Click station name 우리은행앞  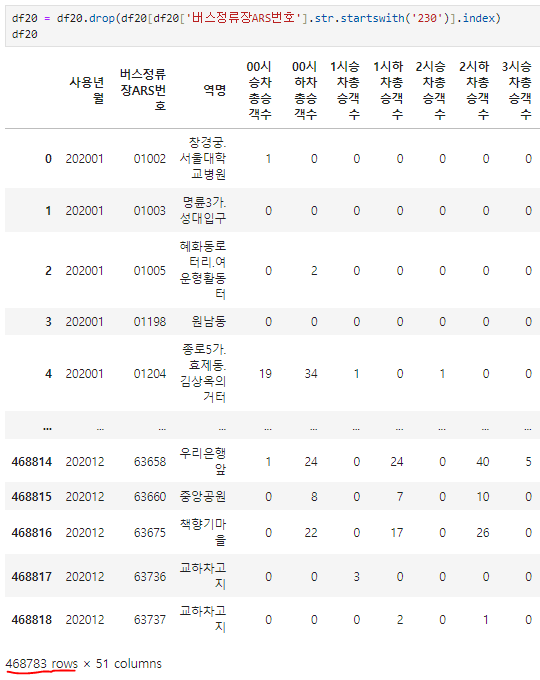click(203, 461)
